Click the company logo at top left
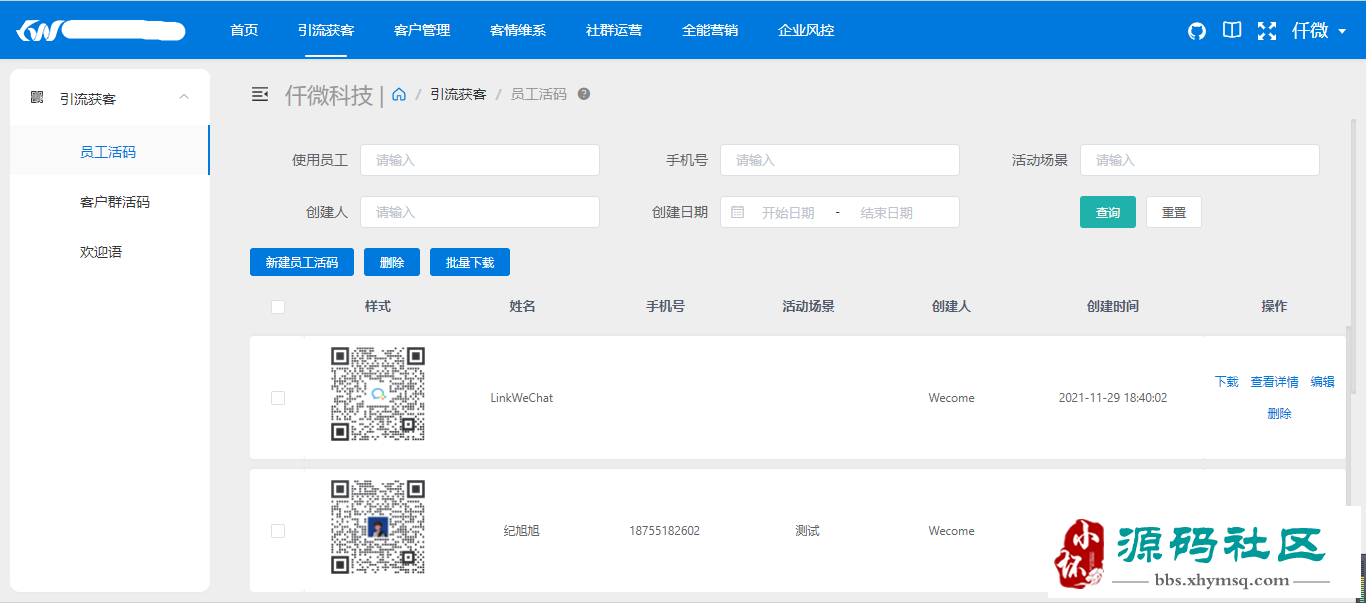 101,31
